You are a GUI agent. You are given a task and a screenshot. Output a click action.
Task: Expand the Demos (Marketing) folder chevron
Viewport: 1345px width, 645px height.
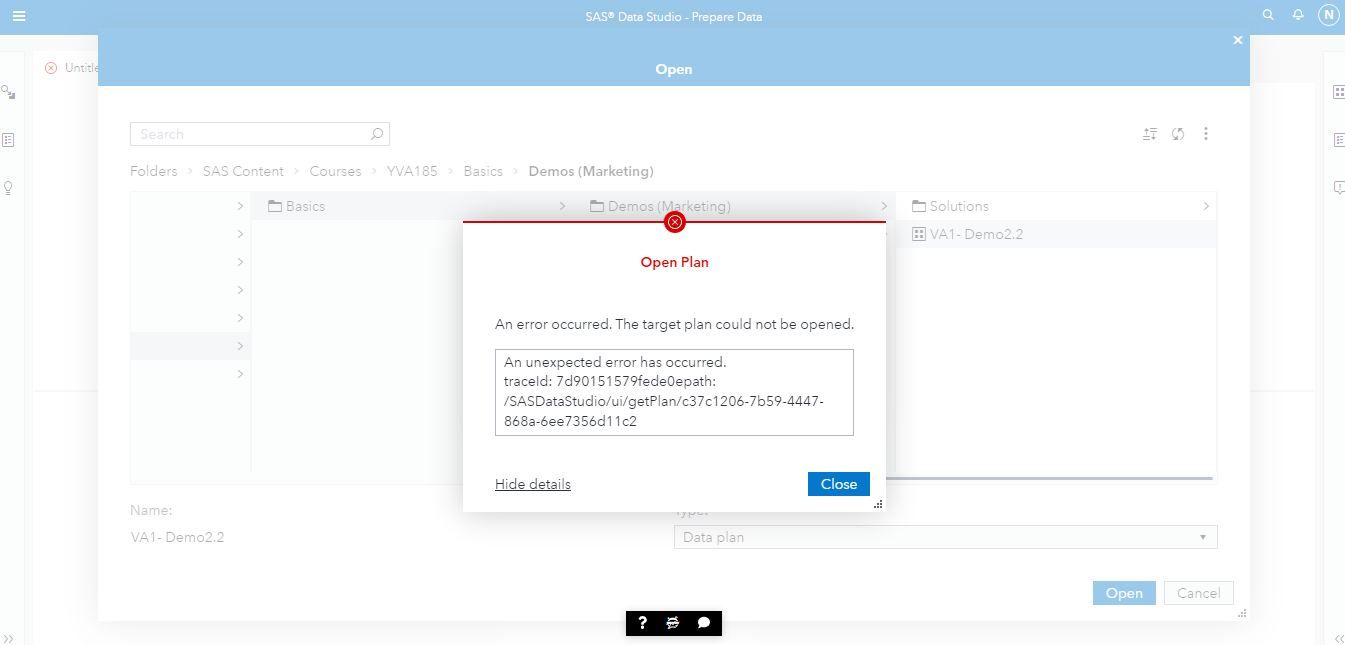coord(883,206)
